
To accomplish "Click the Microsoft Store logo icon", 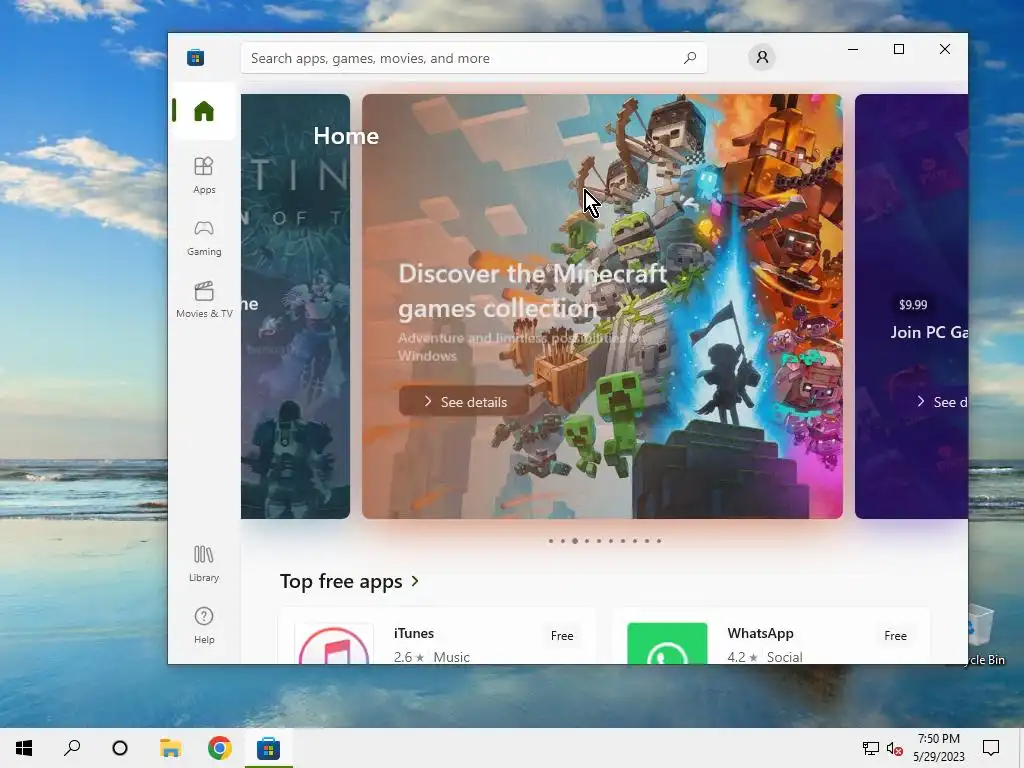I will [x=195, y=57].
